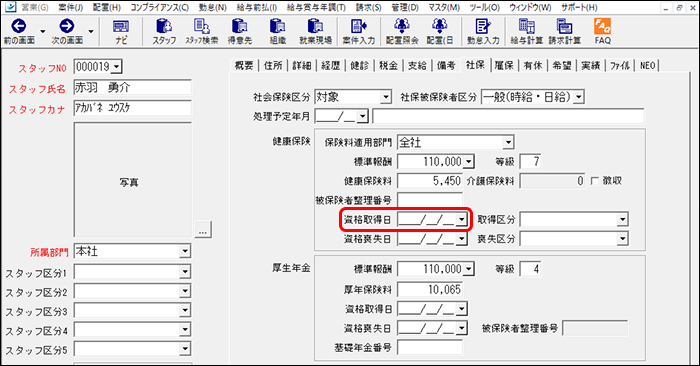Open the スタッフ検索 search icon
Image resolution: width=700 pixels, height=366 pixels.
pos(202,31)
